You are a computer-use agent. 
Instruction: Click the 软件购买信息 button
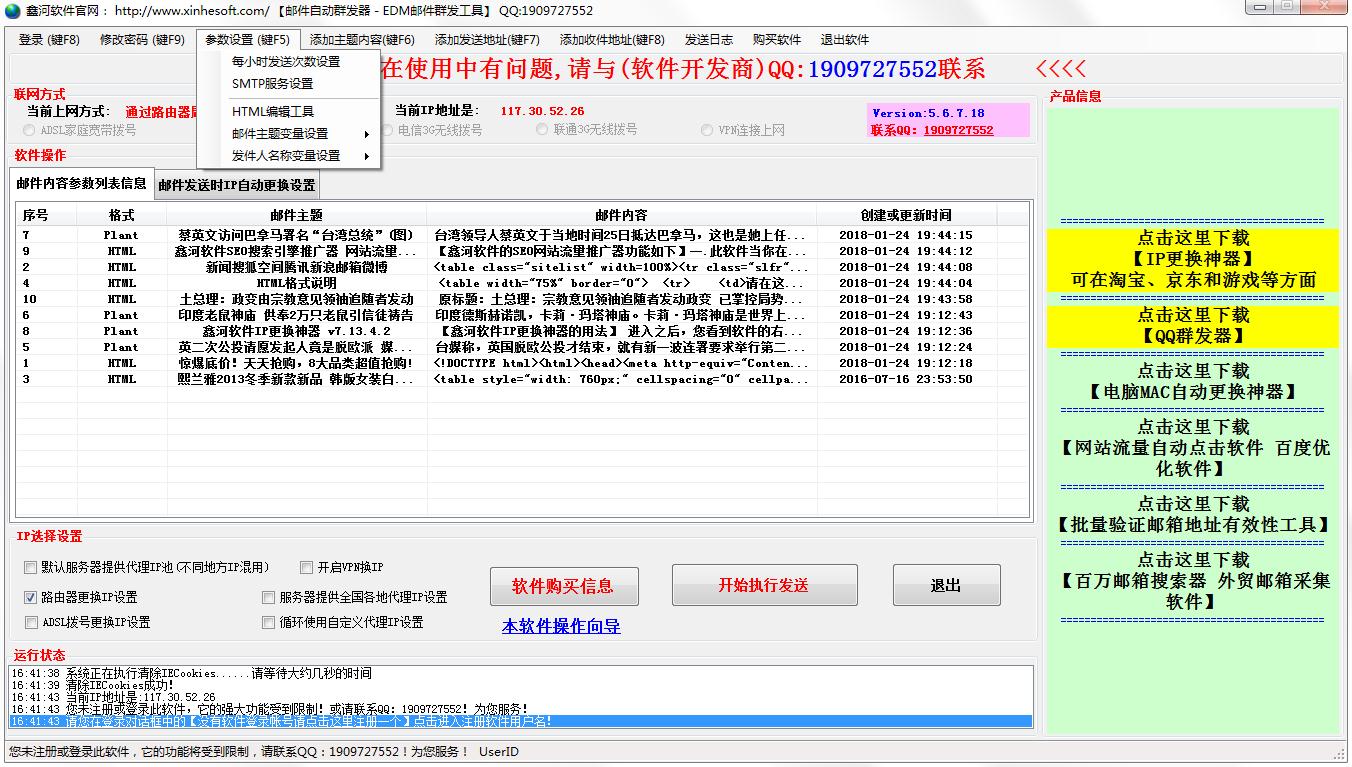562,586
